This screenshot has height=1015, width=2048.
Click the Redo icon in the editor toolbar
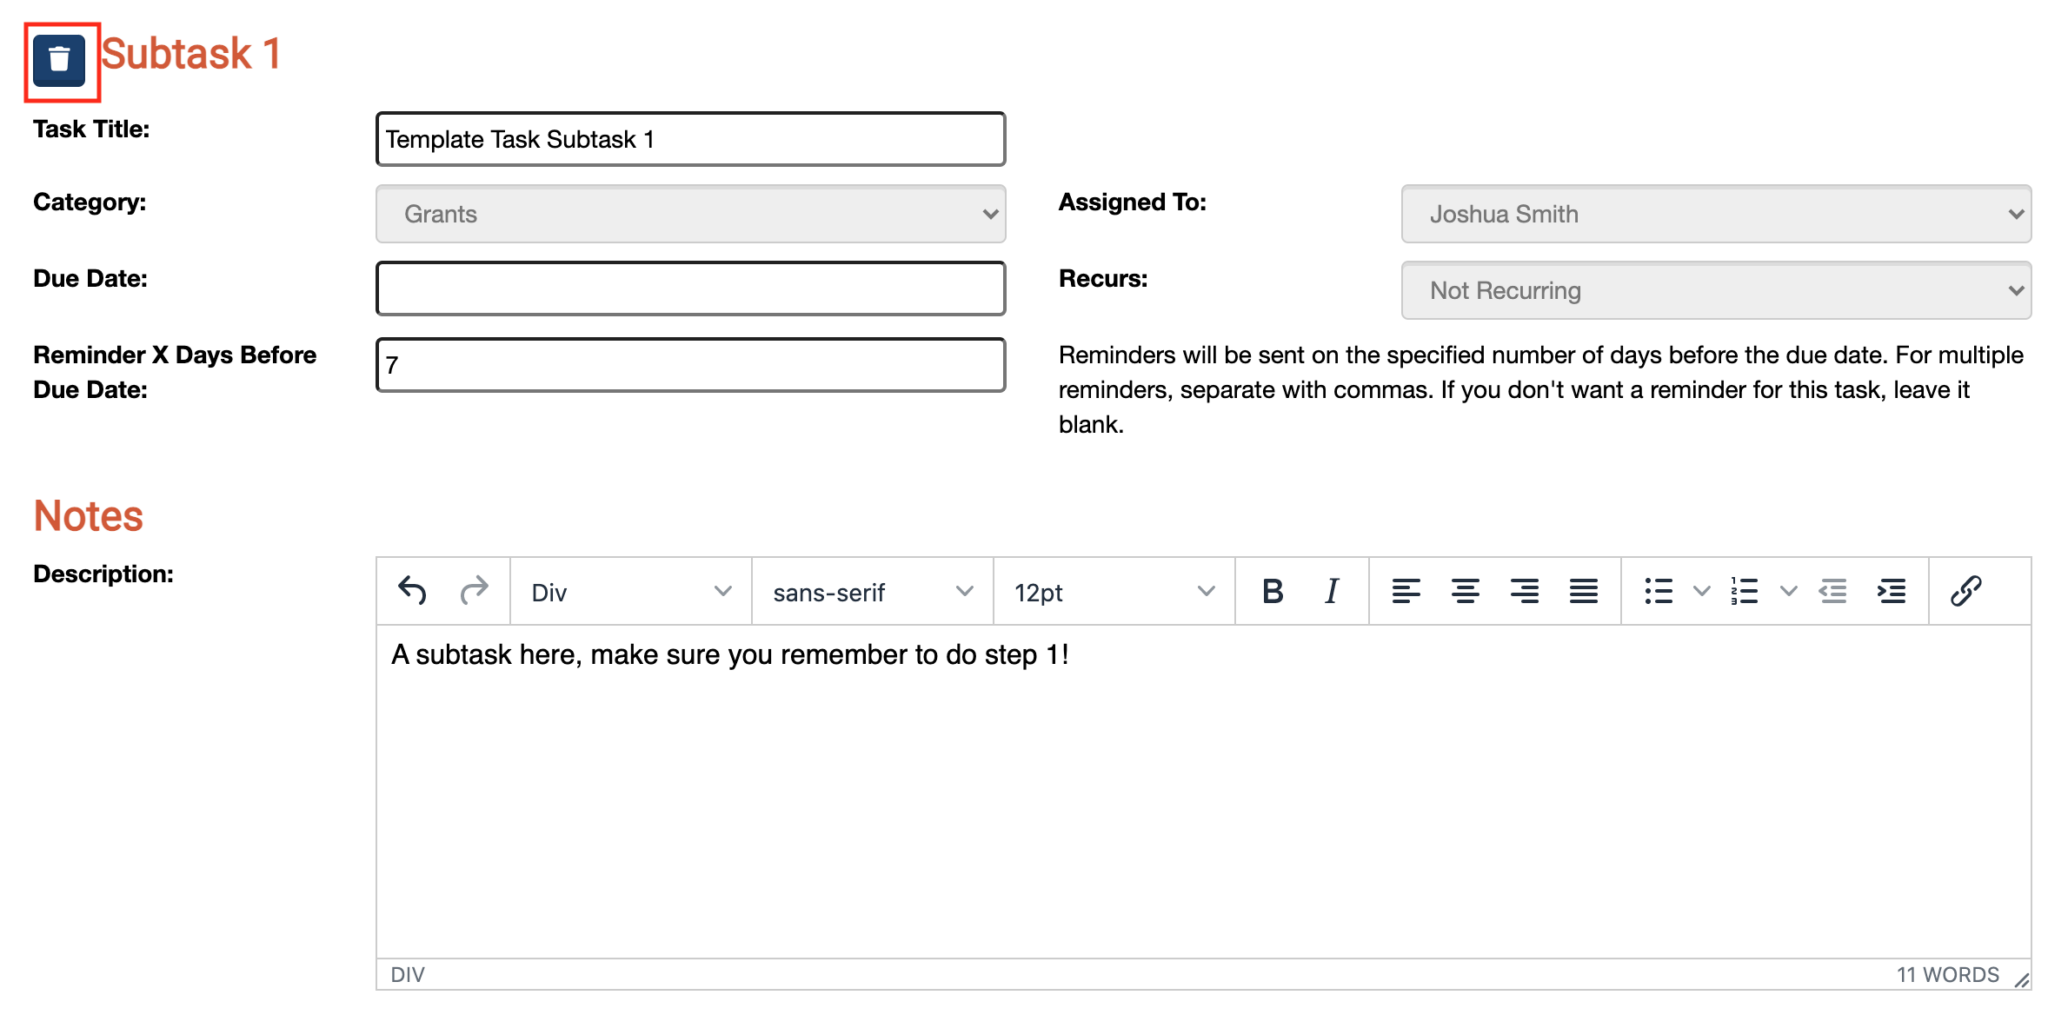[474, 591]
